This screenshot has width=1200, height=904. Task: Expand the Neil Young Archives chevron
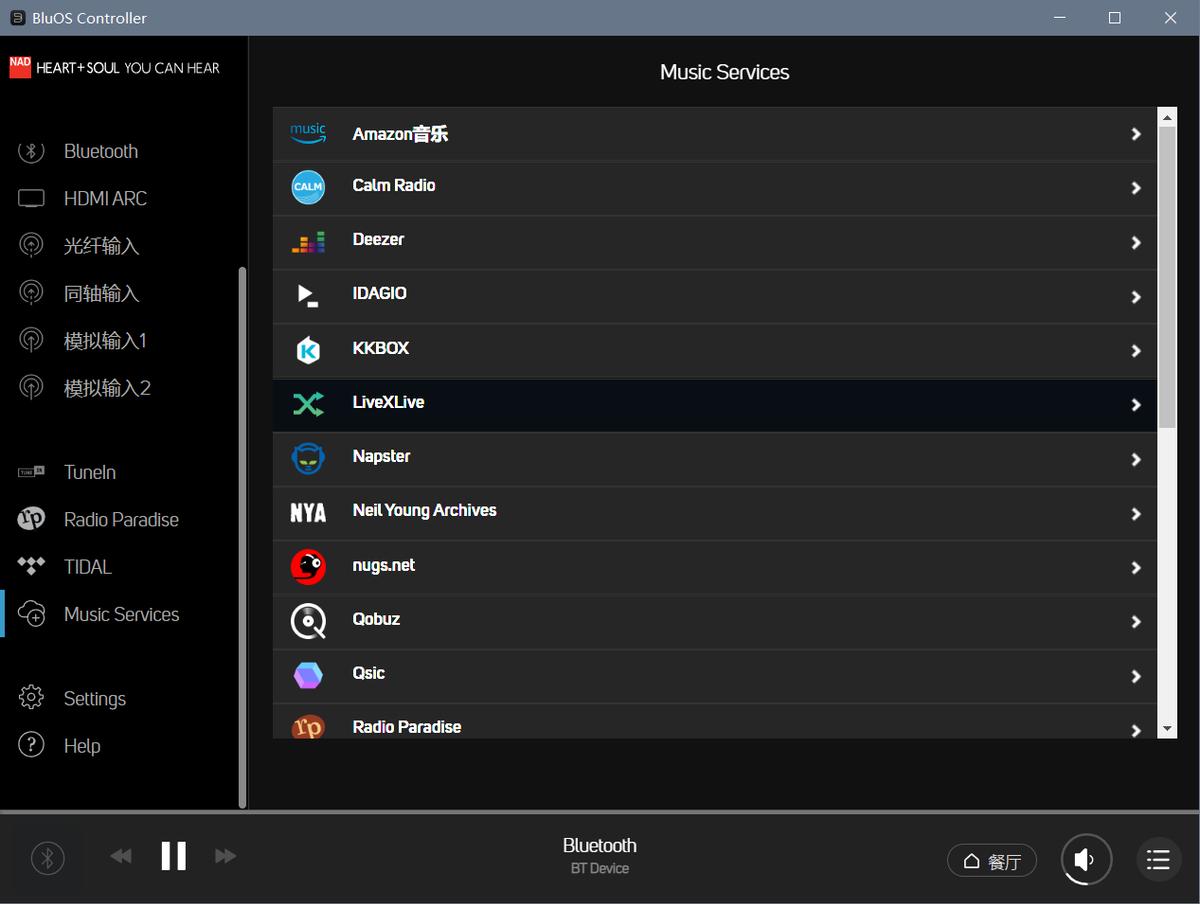(x=1136, y=513)
